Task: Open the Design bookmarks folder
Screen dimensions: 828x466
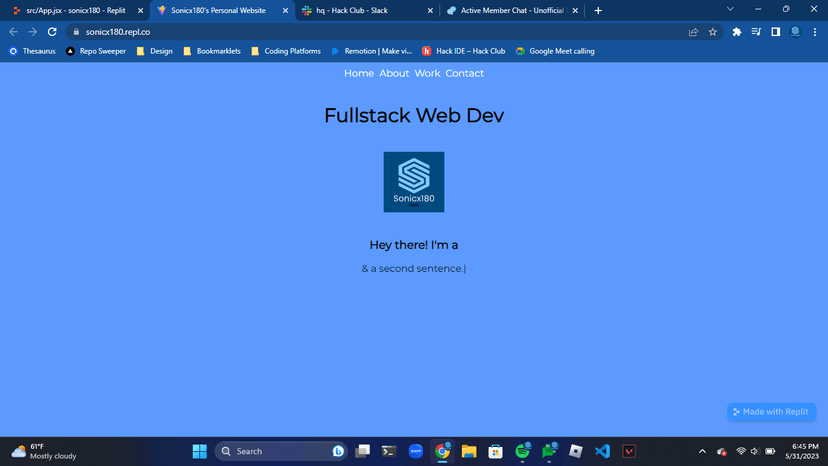Action: coord(154,51)
